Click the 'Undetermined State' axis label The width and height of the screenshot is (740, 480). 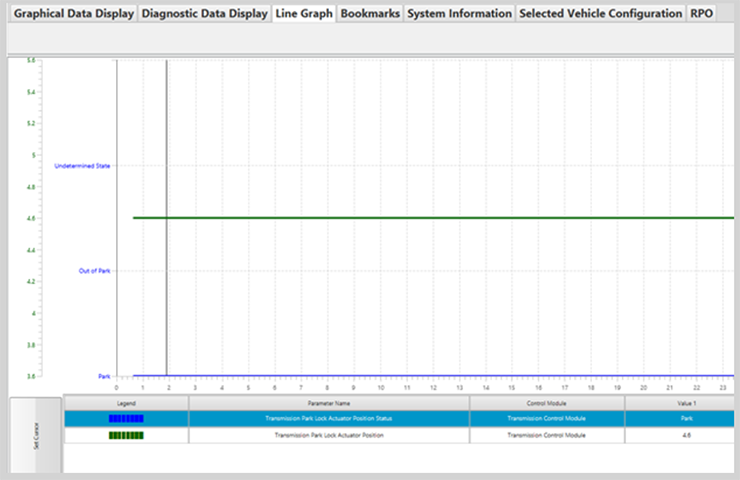82,164
